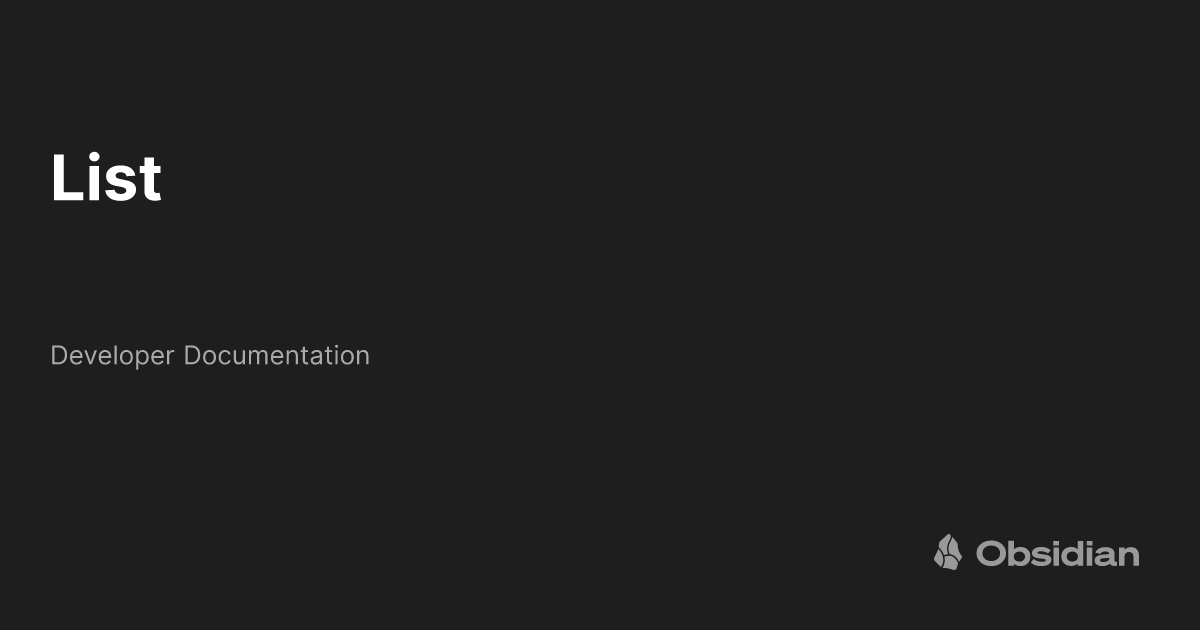Click the letter "O" of Obsidian wordmark
The width and height of the screenshot is (1200, 630).
pyautogui.click(x=992, y=554)
